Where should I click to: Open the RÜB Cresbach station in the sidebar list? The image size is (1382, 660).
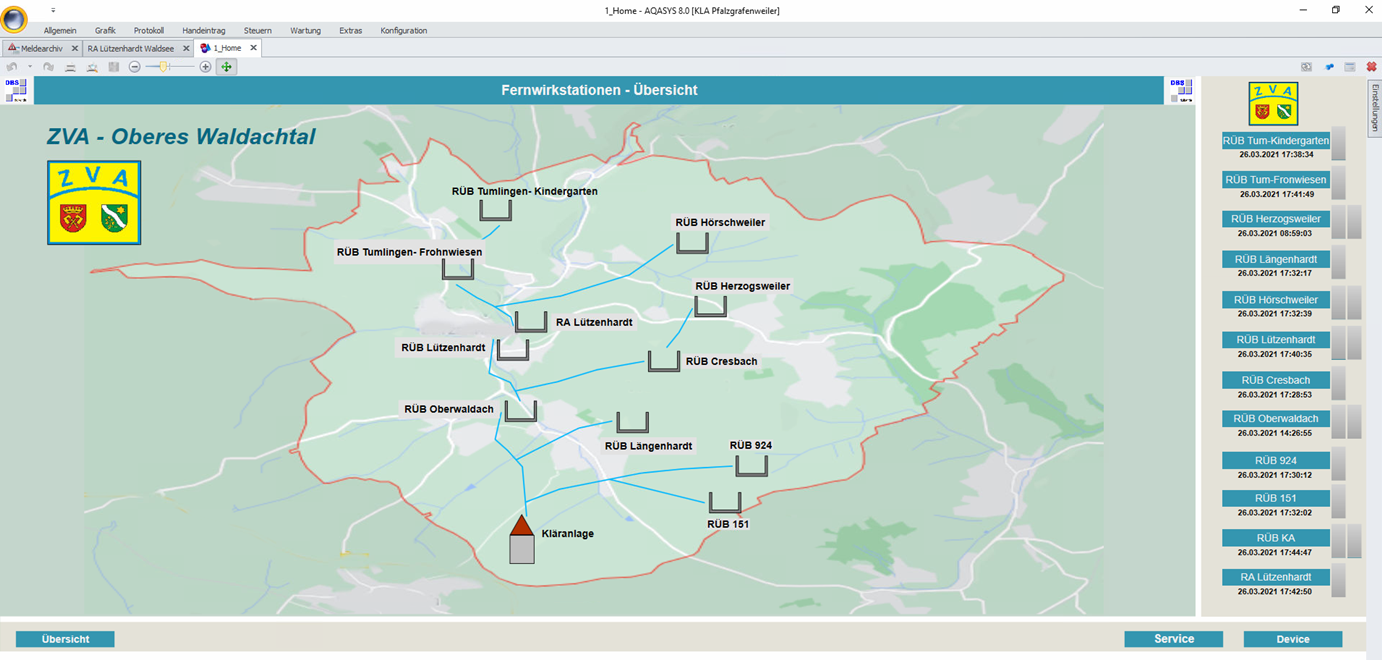pos(1275,380)
